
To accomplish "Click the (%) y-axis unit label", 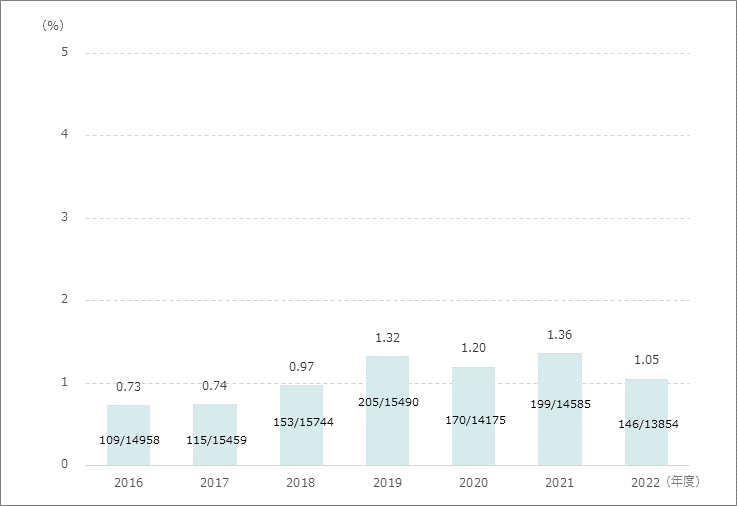I will click(x=53, y=25).
